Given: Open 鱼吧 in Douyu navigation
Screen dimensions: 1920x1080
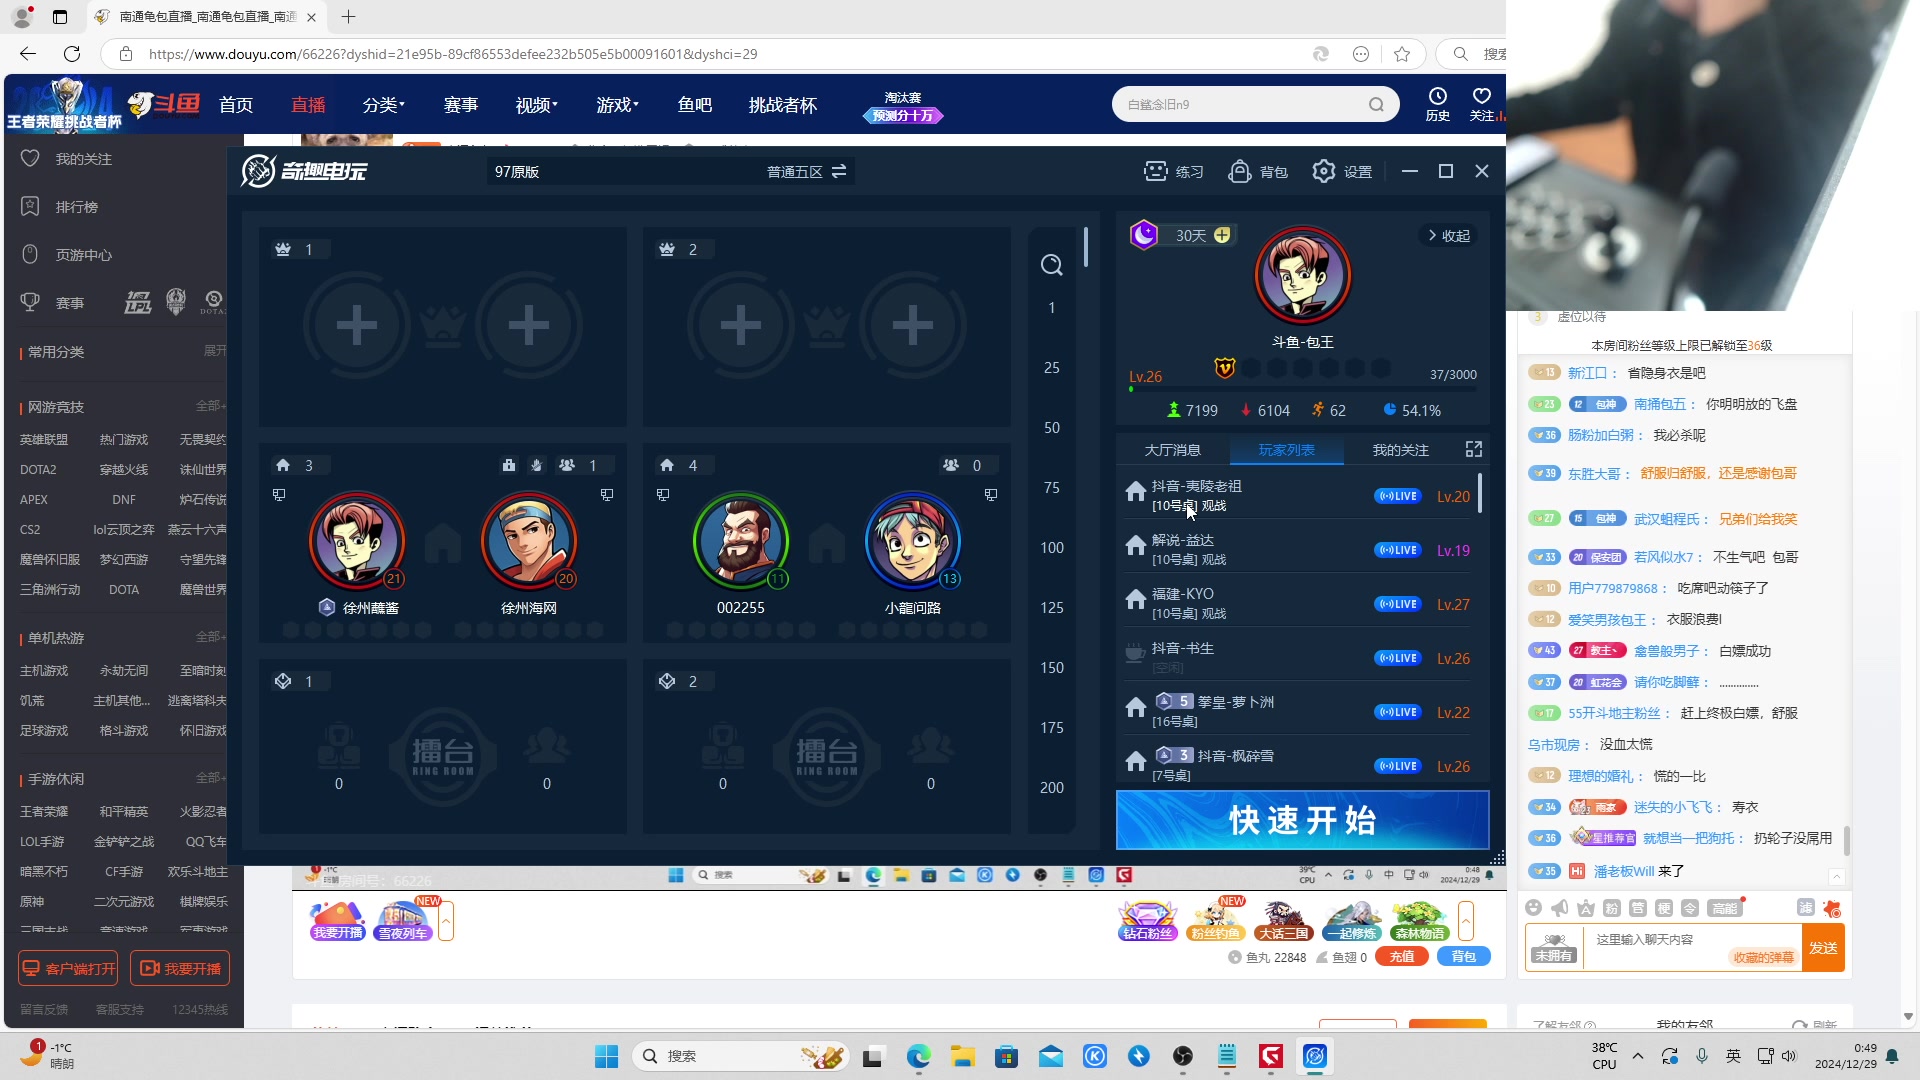Looking at the screenshot, I should (x=695, y=105).
